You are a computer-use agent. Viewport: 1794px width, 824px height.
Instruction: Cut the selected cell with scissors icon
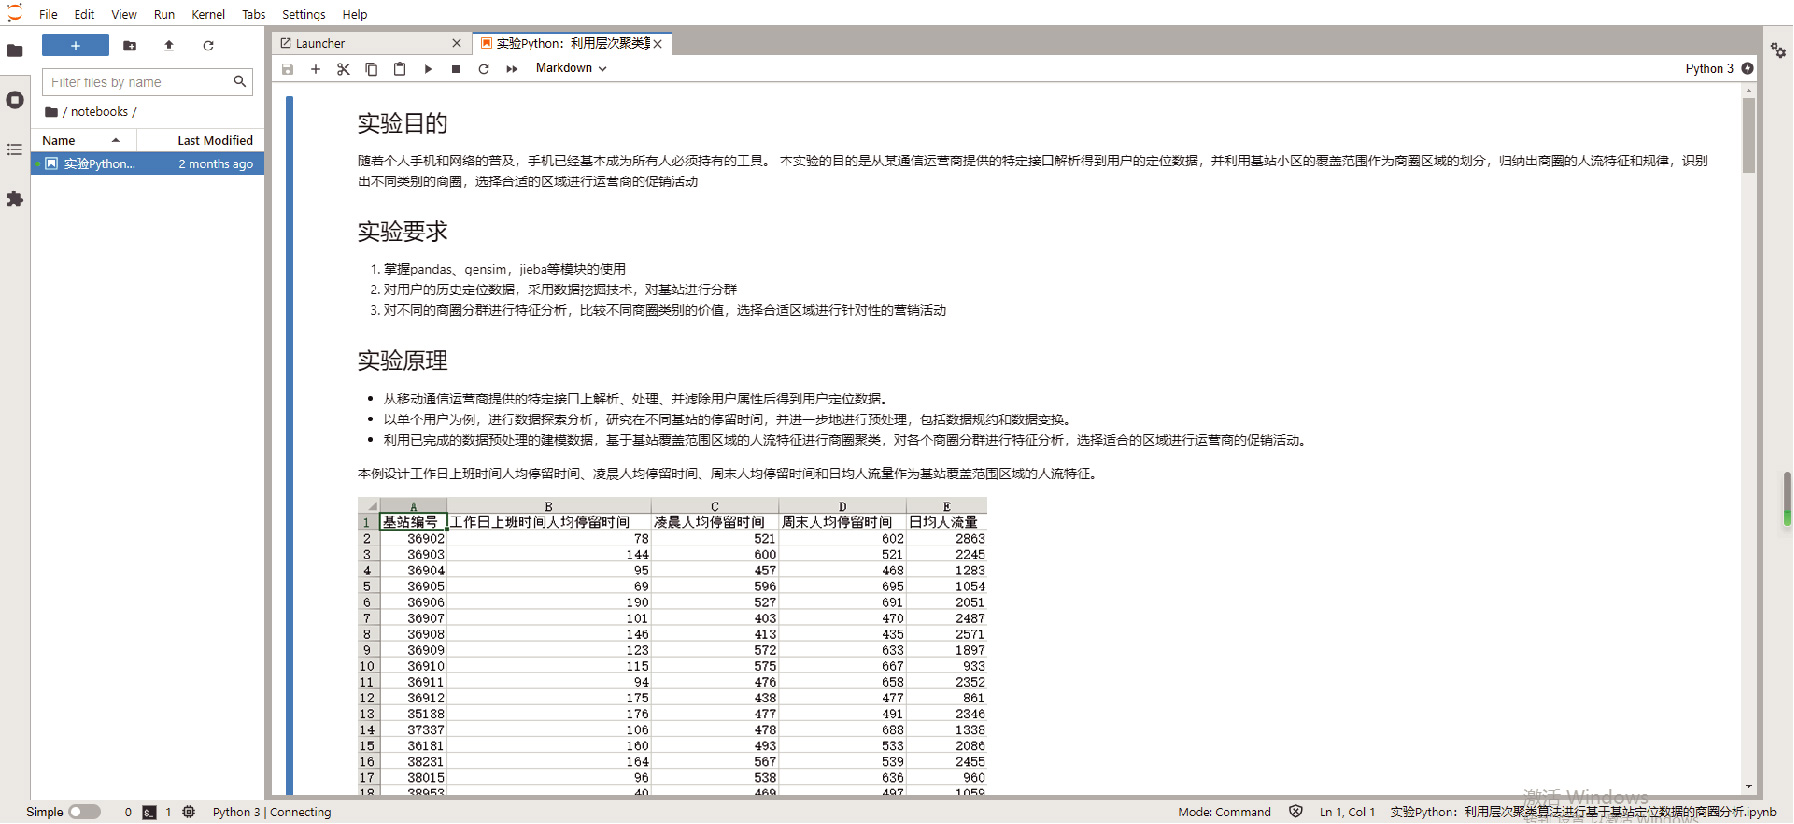(343, 69)
